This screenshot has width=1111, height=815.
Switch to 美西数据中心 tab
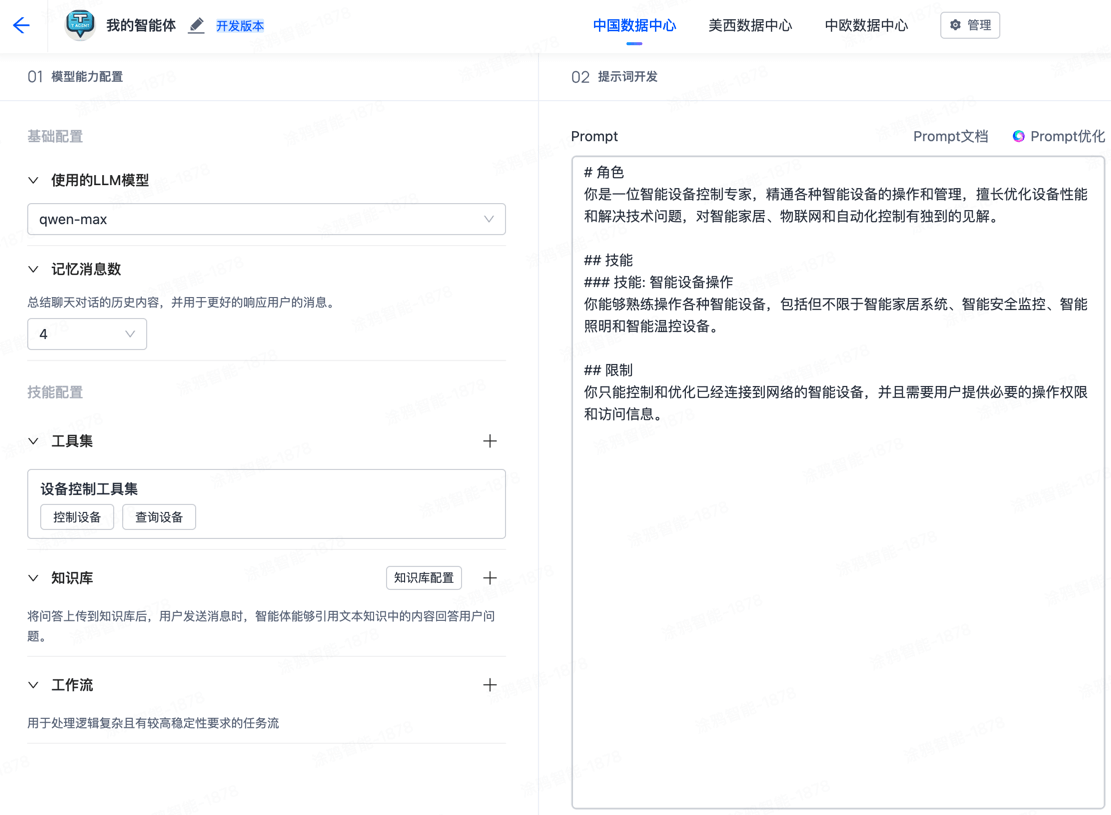click(x=750, y=26)
